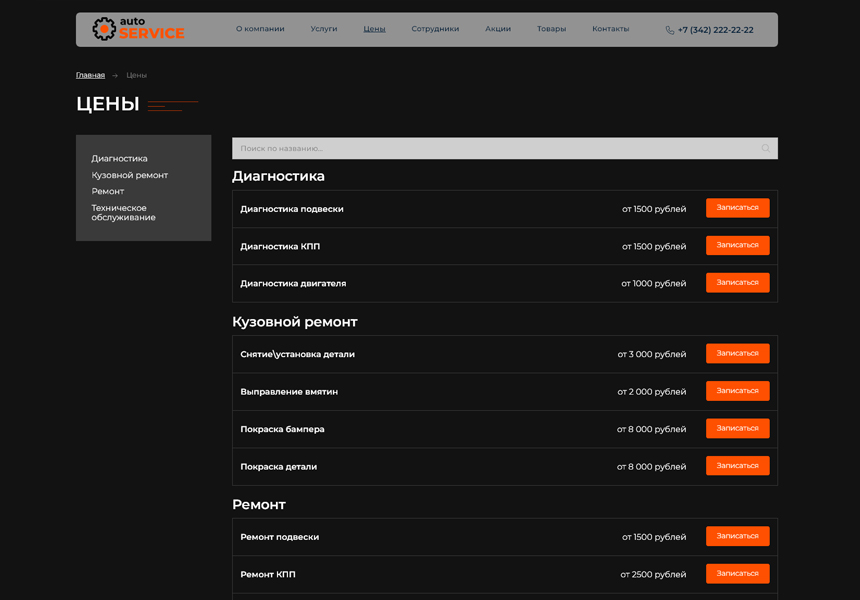The image size is (860, 600).
Task: Call the +7 (342) 222-22-22 phone link
Action: [x=715, y=30]
